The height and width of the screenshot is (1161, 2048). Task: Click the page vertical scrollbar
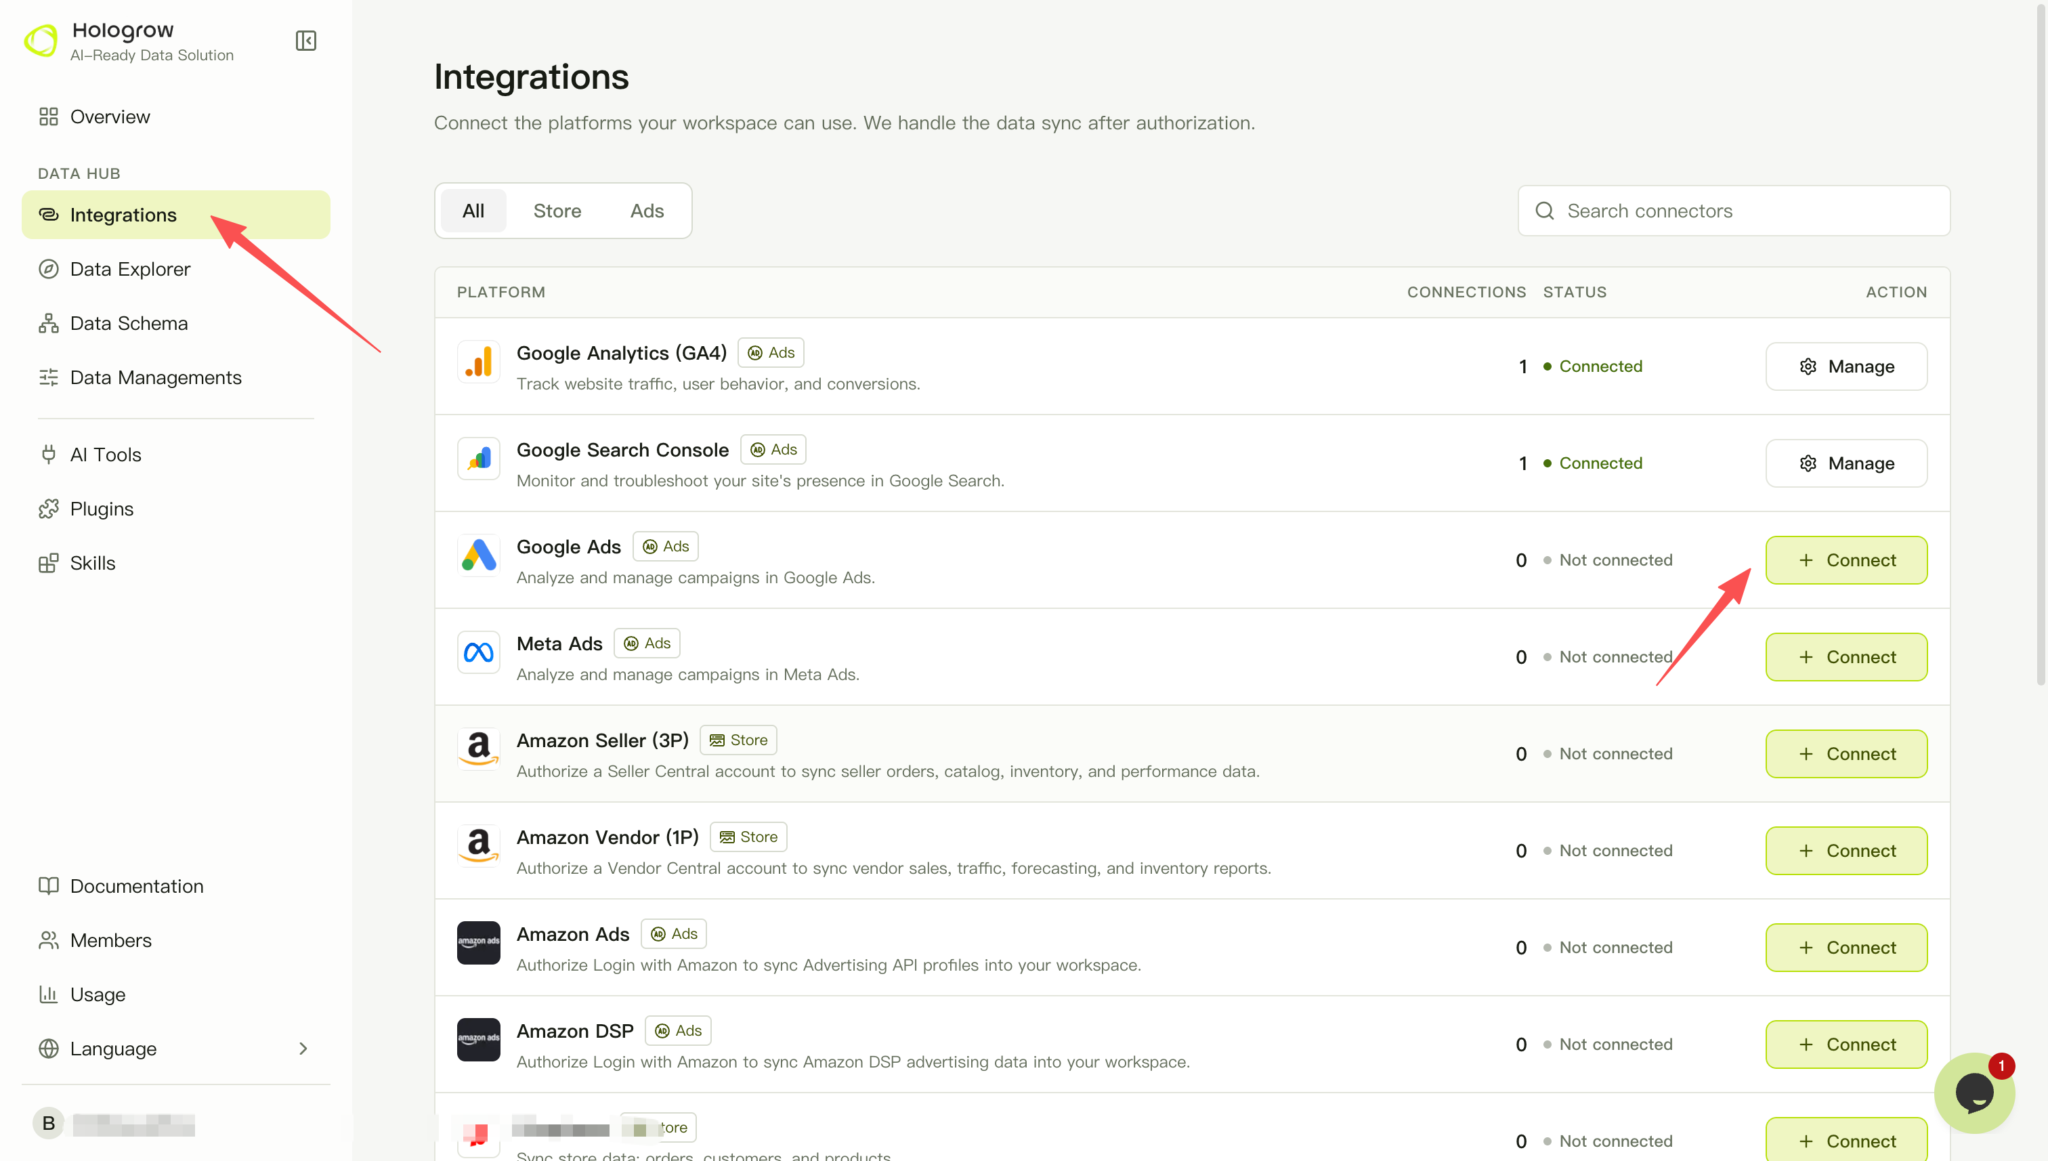(x=2041, y=345)
